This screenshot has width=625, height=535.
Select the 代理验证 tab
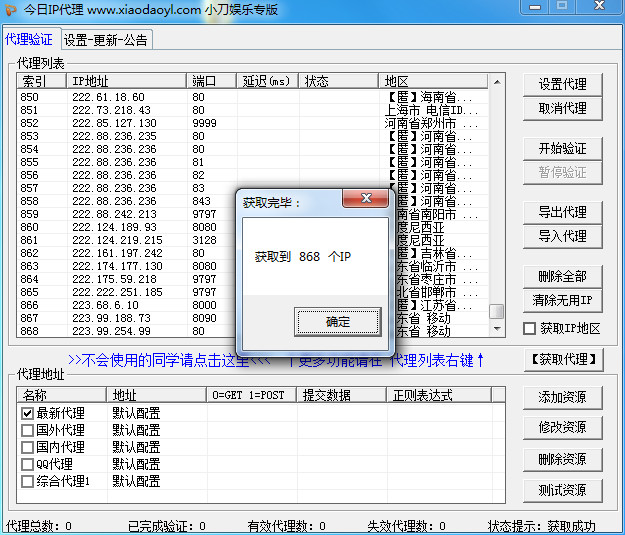pos(29,40)
